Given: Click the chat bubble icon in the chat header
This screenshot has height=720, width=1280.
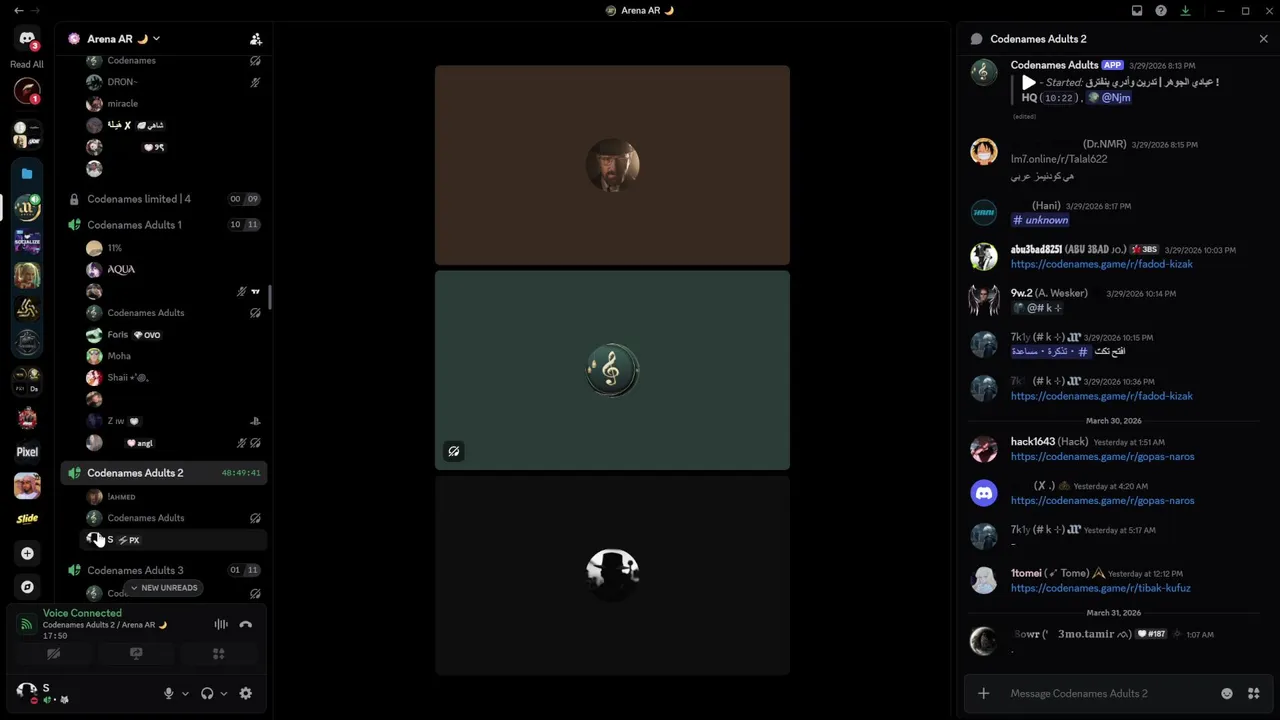Looking at the screenshot, I should coord(976,39).
